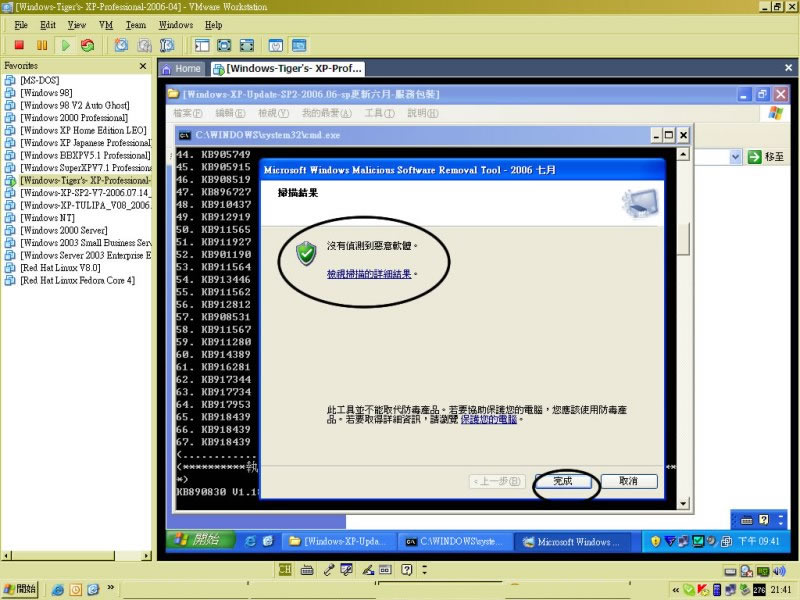Click the guest security shield tray icon
This screenshot has width=800, height=600.
(x=656, y=541)
